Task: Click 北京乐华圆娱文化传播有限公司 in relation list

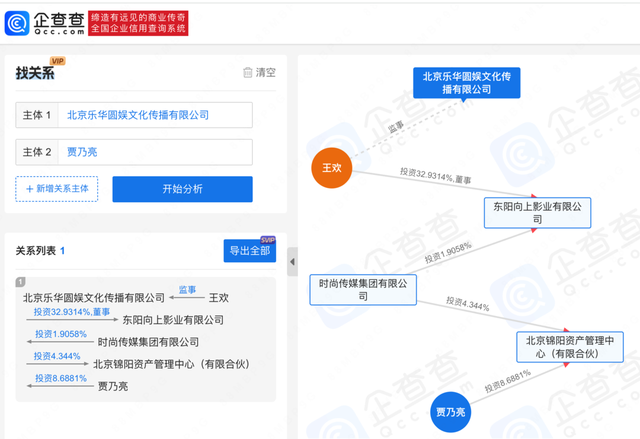Action: pyautogui.click(x=94, y=298)
